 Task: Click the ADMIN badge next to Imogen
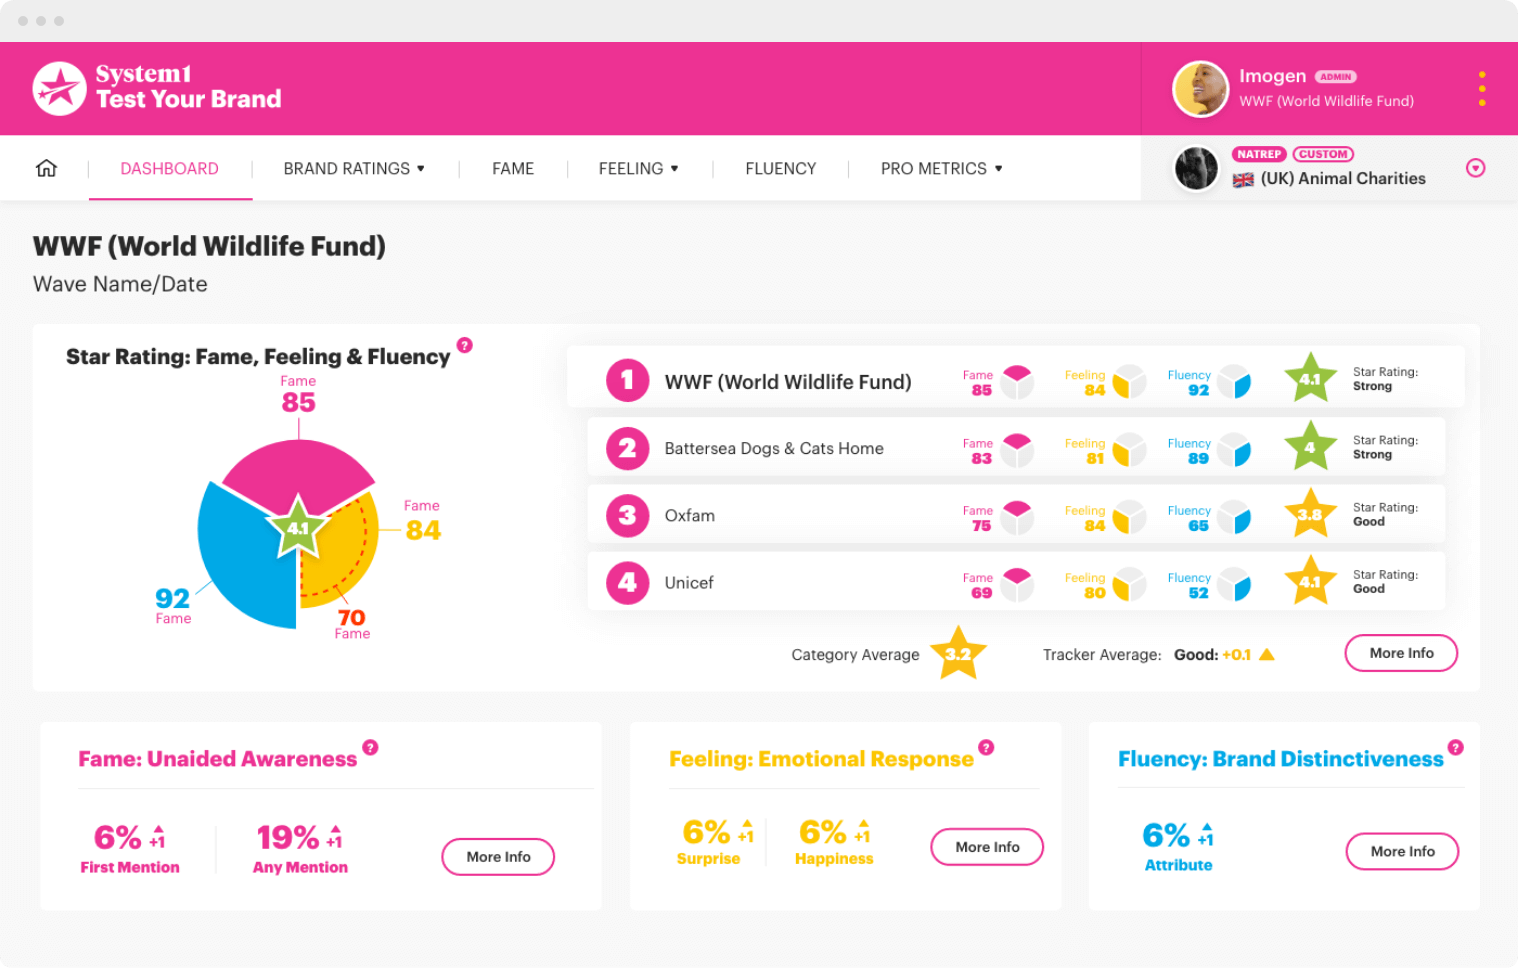1336,77
